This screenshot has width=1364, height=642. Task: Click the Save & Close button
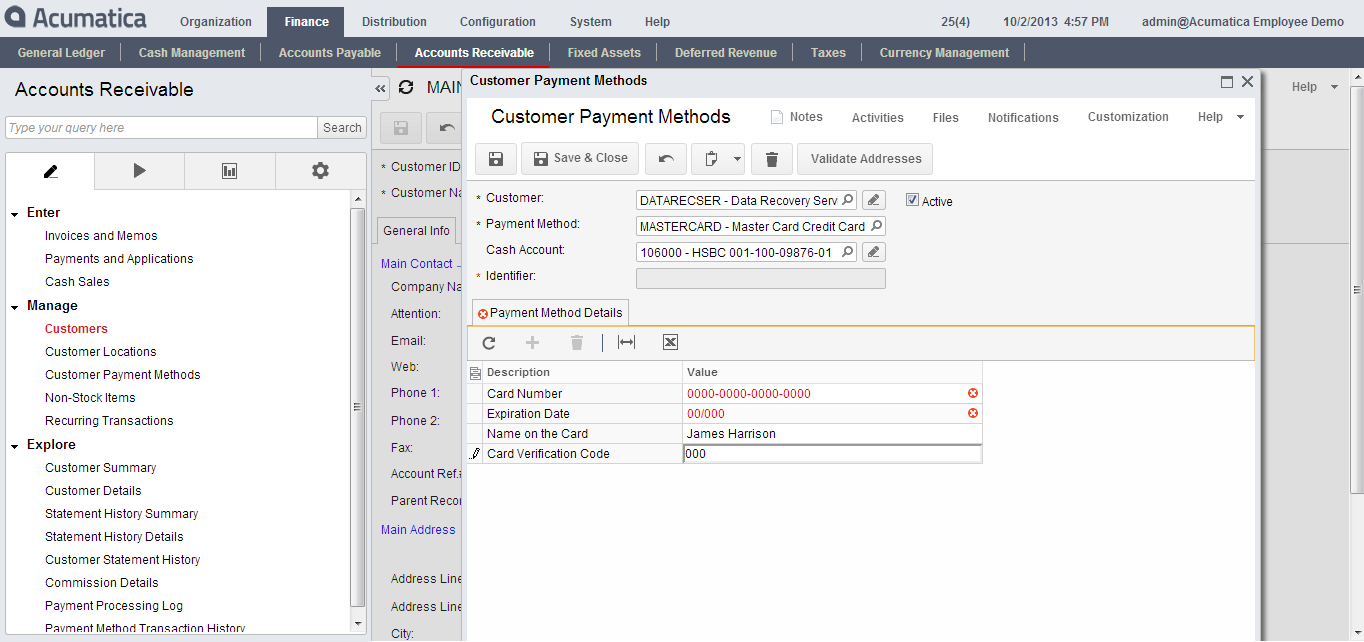(580, 158)
